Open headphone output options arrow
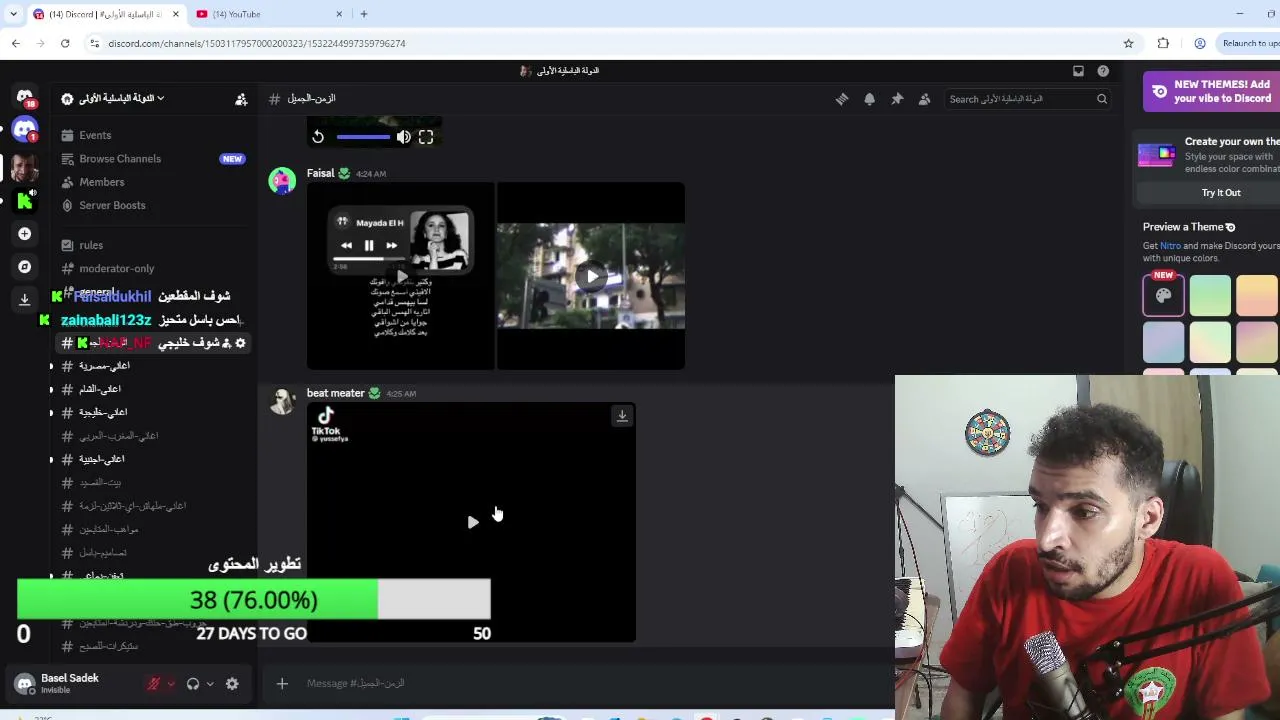Image resolution: width=1280 pixels, height=720 pixels. coord(210,684)
